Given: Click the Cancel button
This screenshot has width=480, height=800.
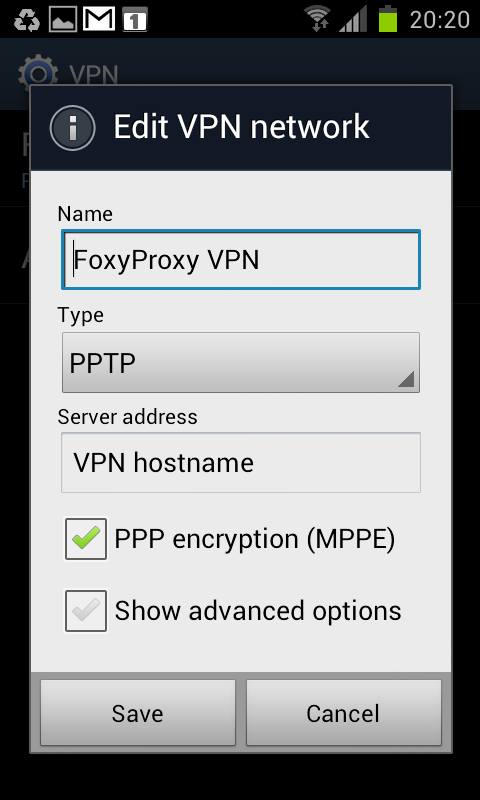Looking at the screenshot, I should 343,713.
